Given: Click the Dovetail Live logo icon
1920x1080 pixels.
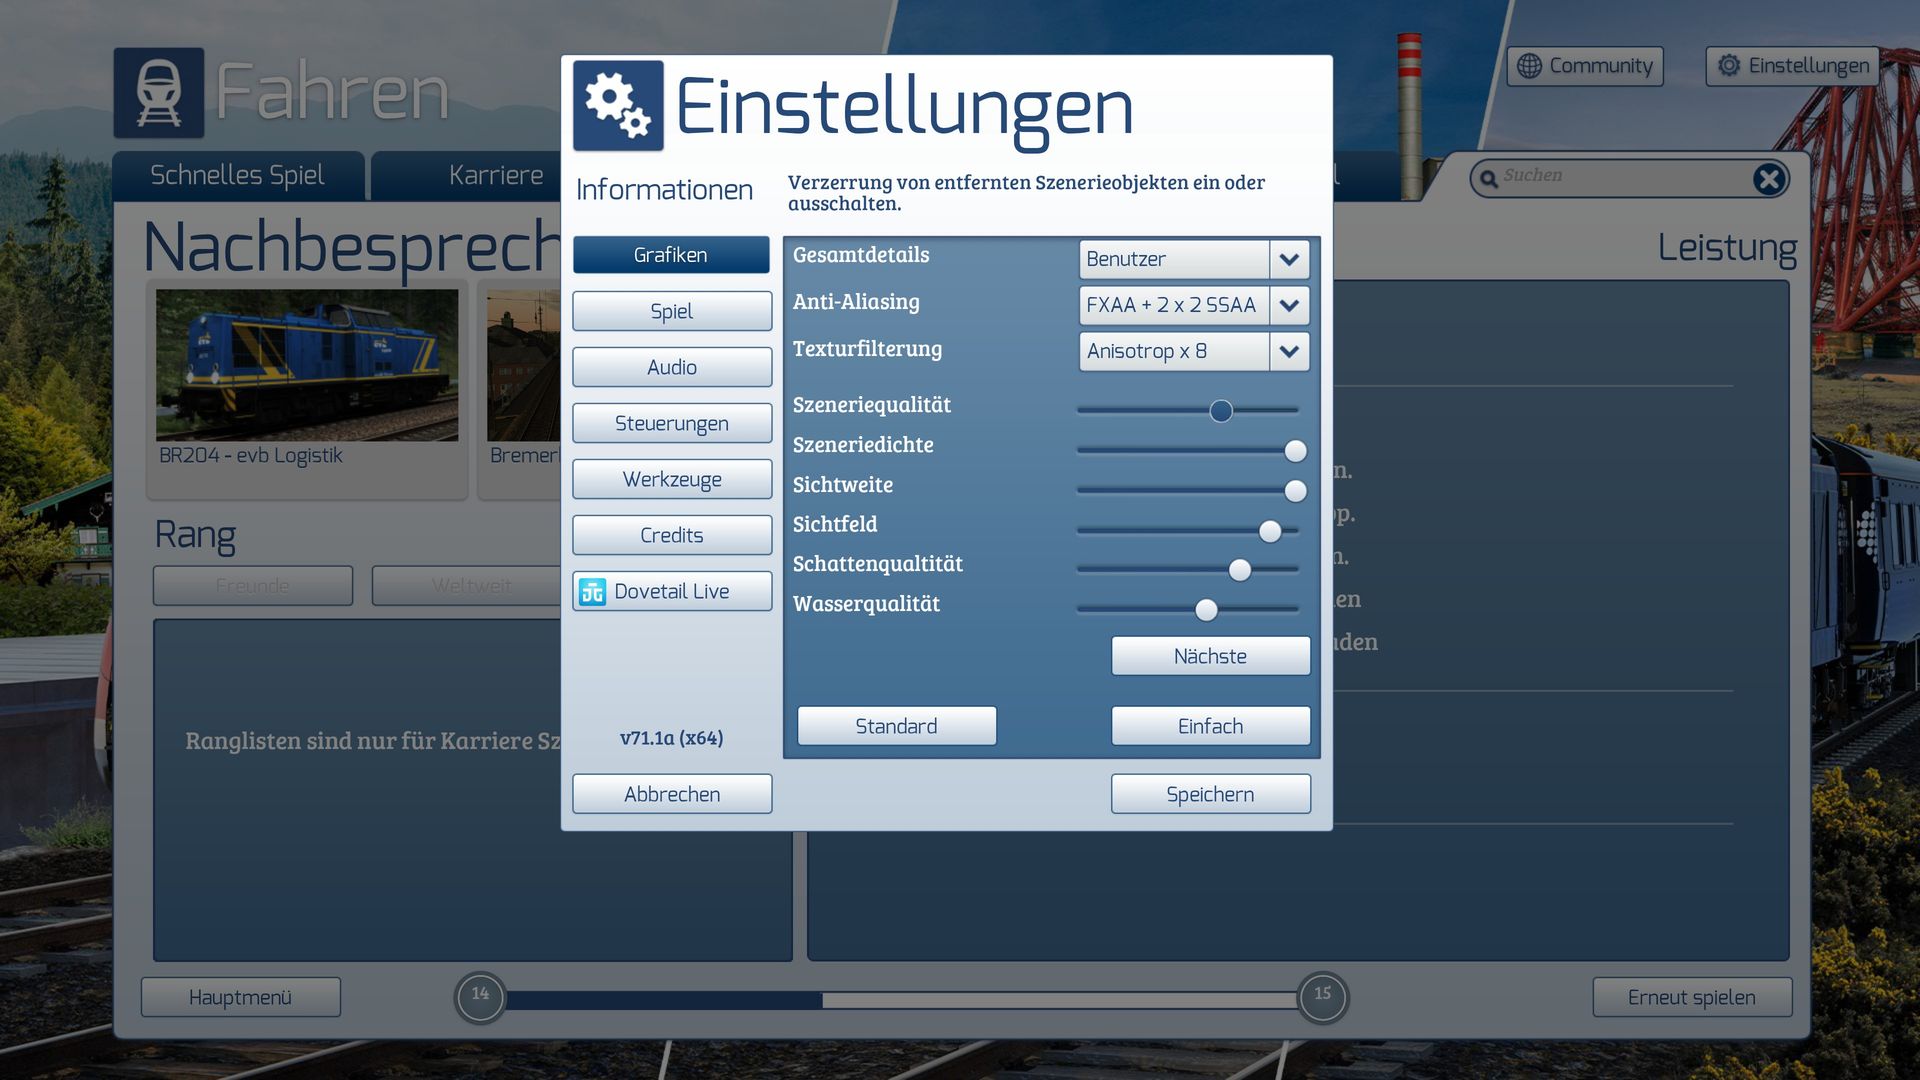Looking at the screenshot, I should tap(593, 592).
